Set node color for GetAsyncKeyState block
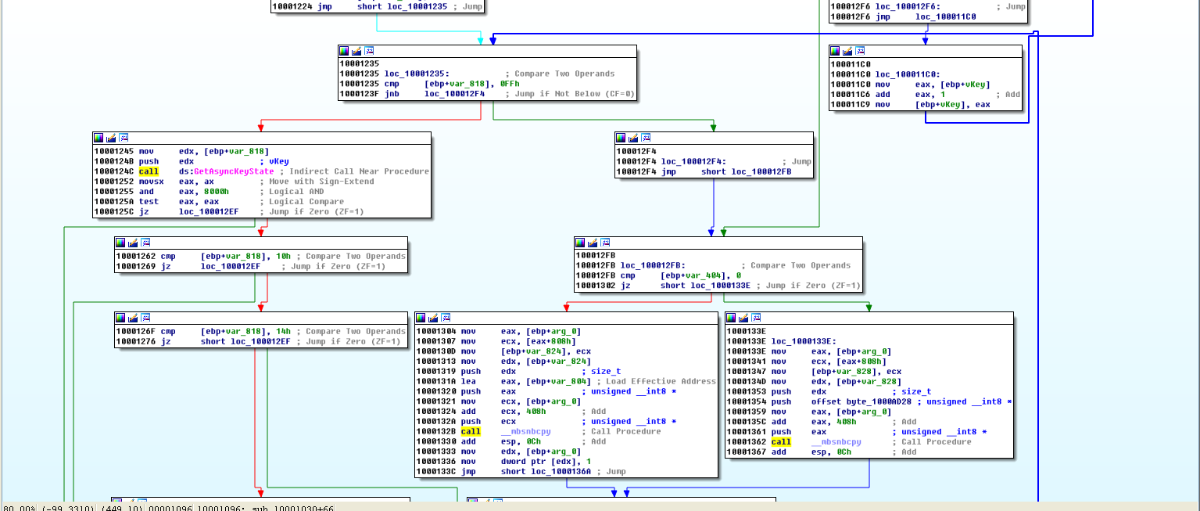The height and width of the screenshot is (511, 1200). (x=98, y=138)
